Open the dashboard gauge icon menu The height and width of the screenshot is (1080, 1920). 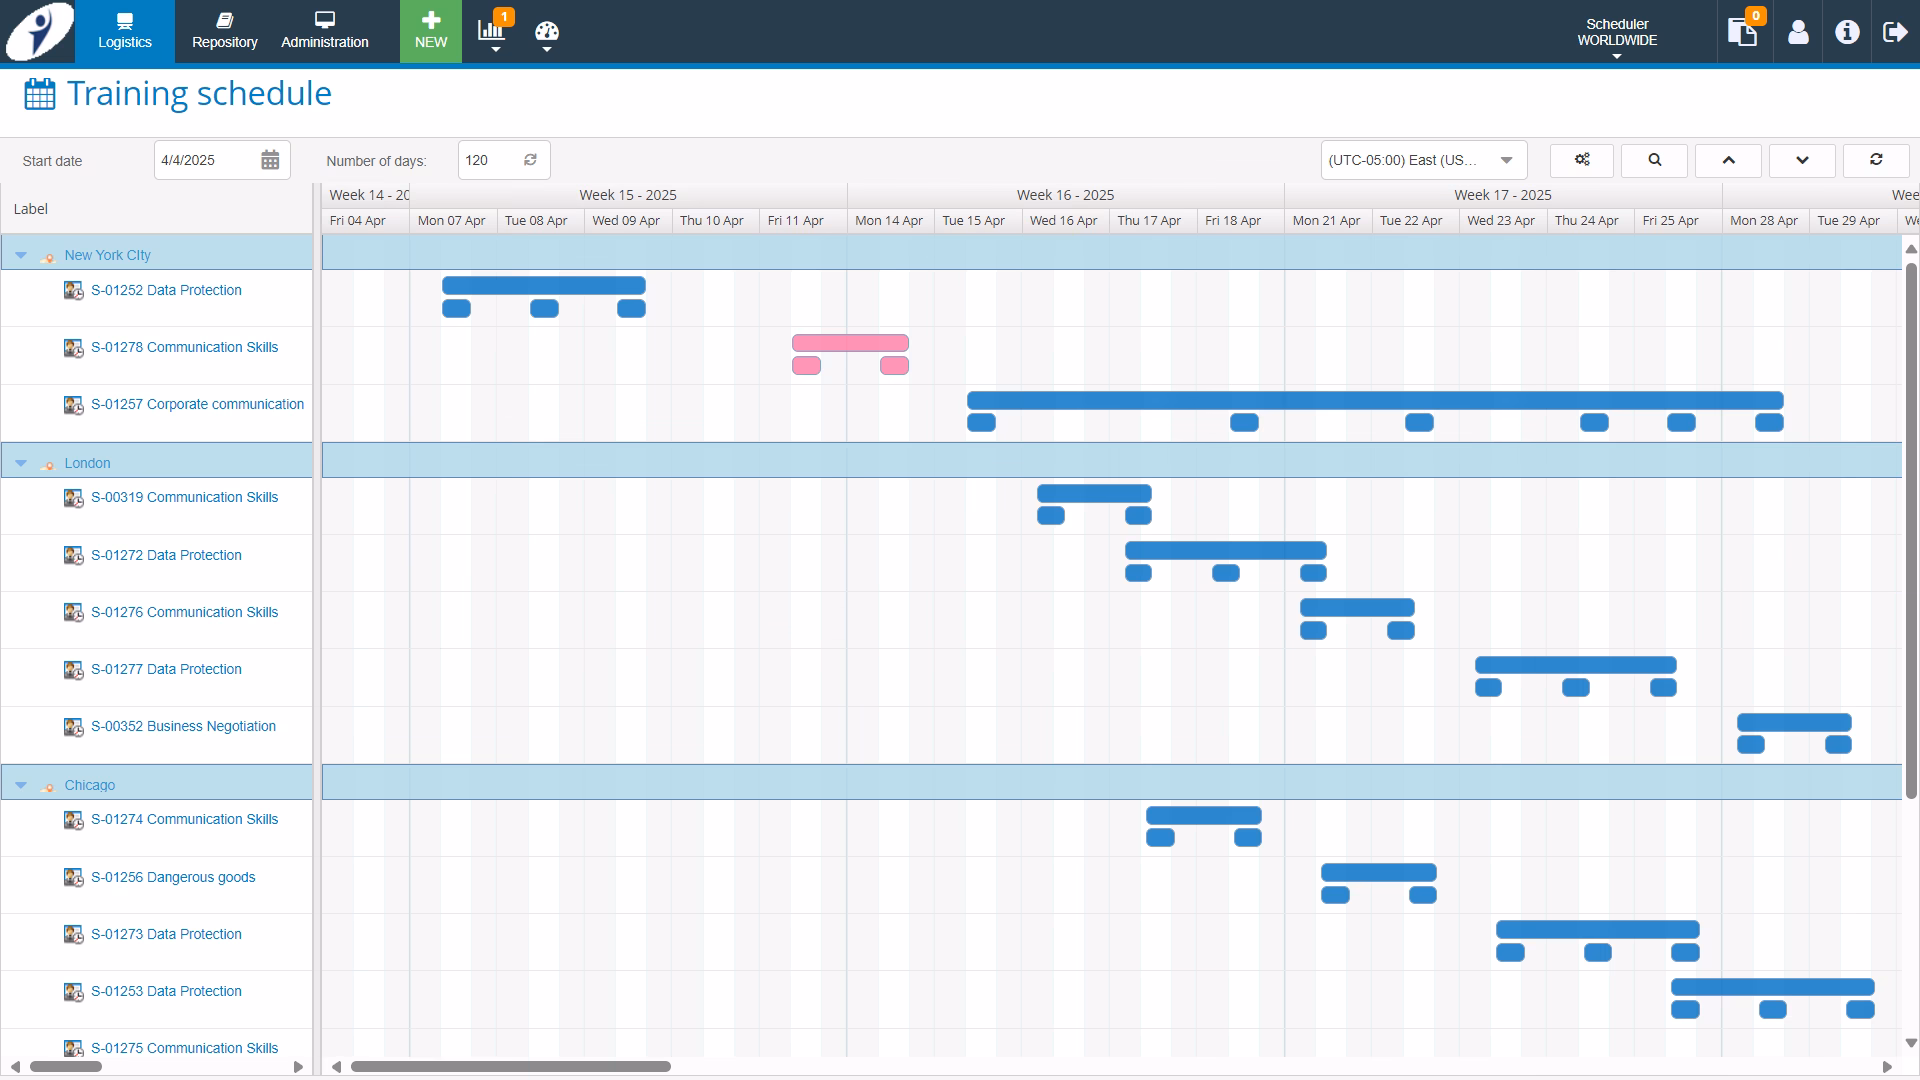coord(546,33)
